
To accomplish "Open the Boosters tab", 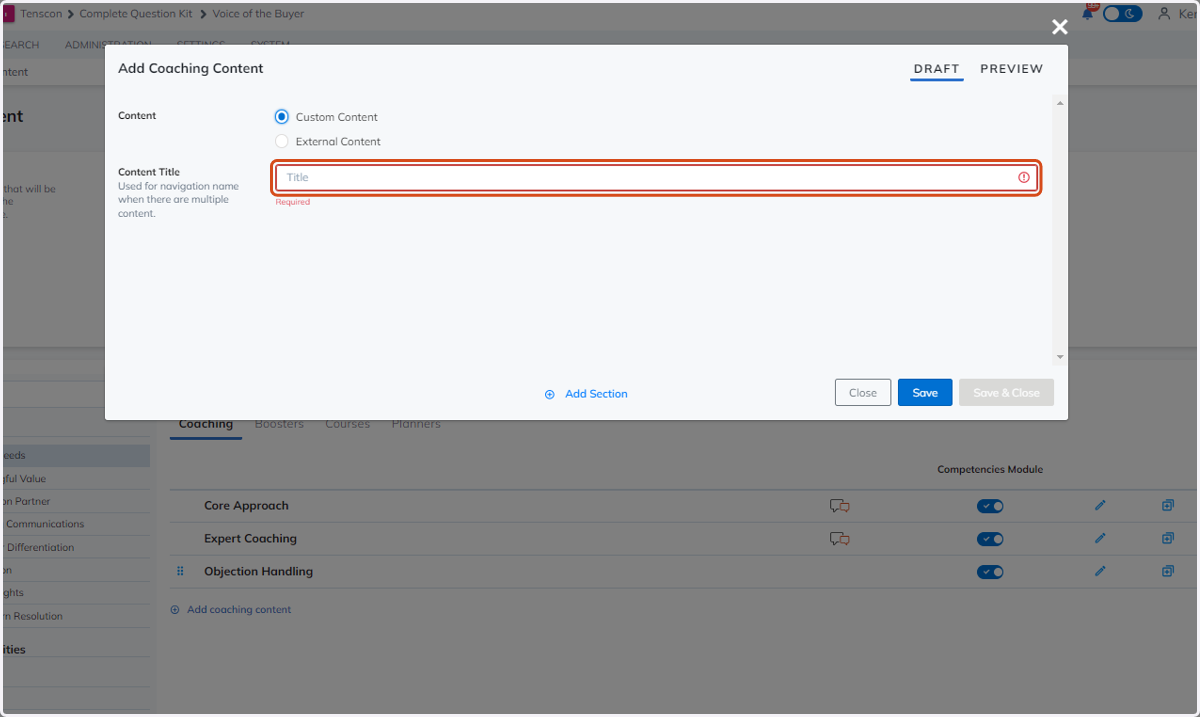I will point(279,424).
